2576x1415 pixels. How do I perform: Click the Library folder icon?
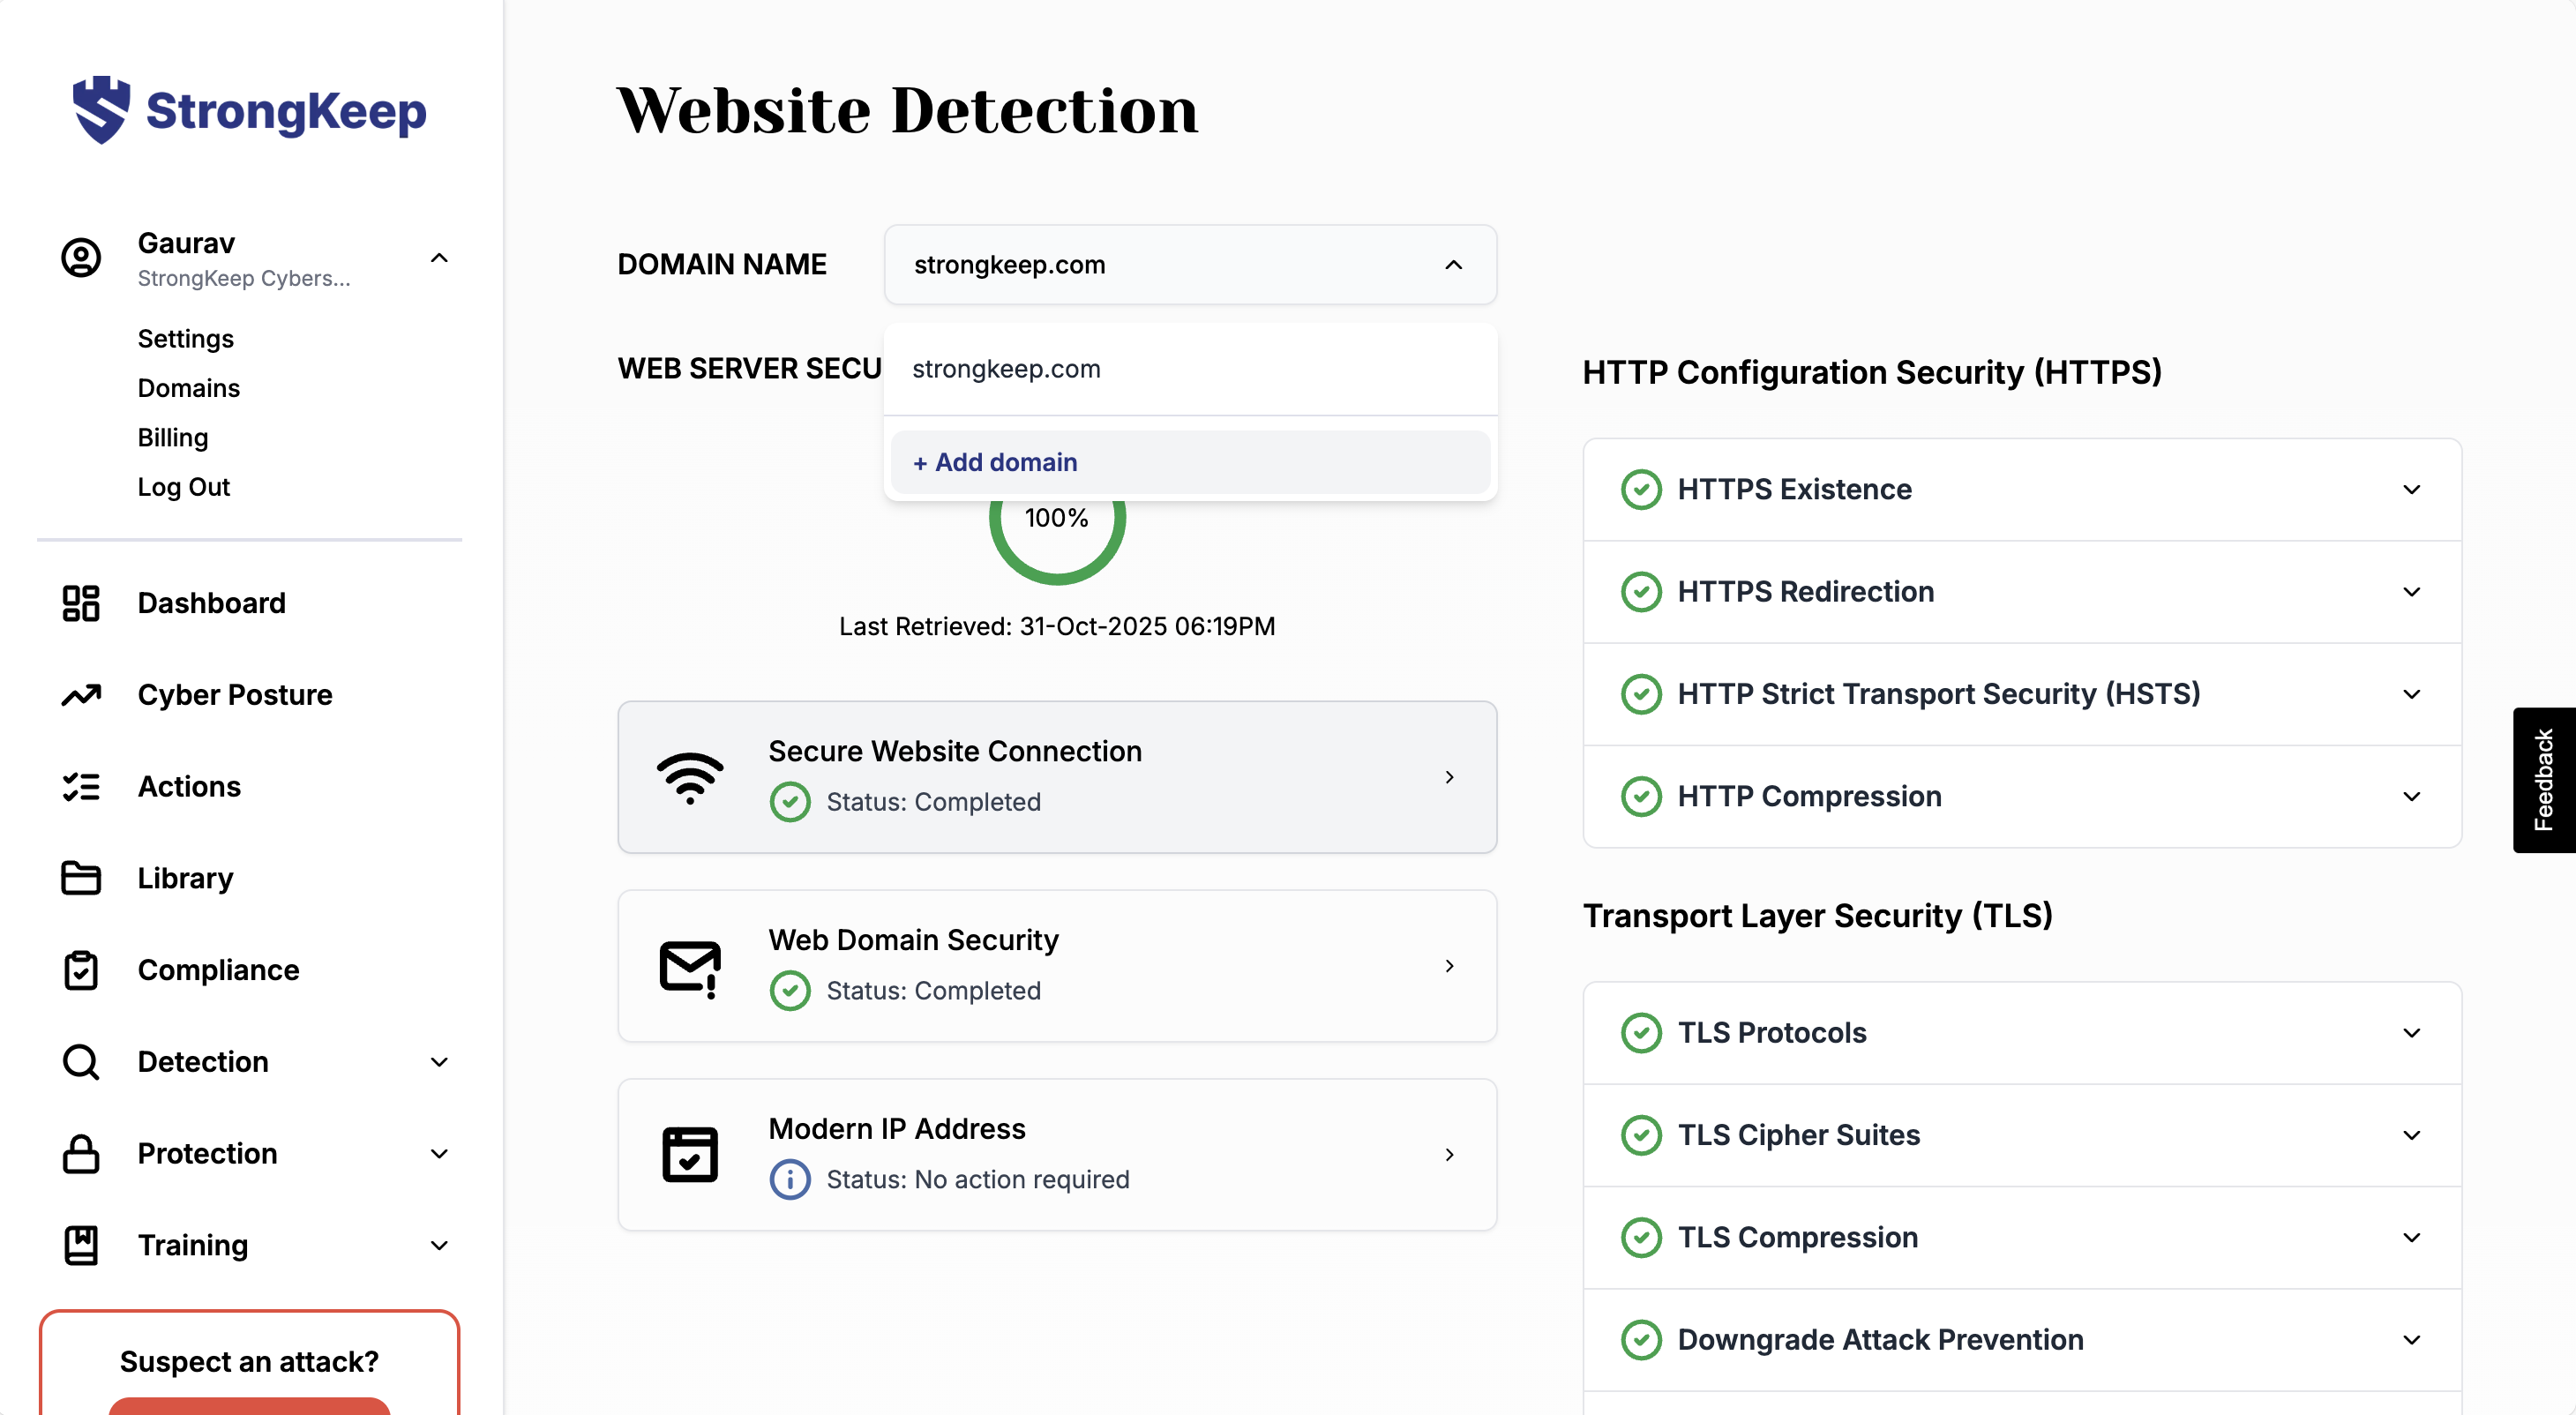81,878
